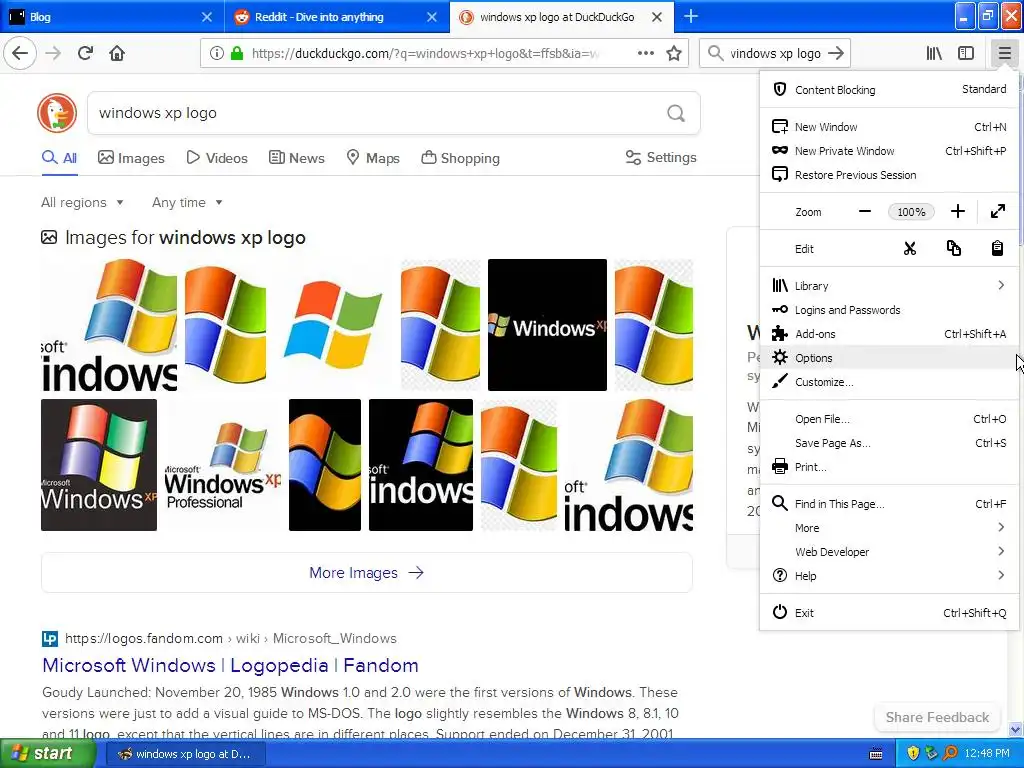Switch to the Blog tab

coord(112,16)
